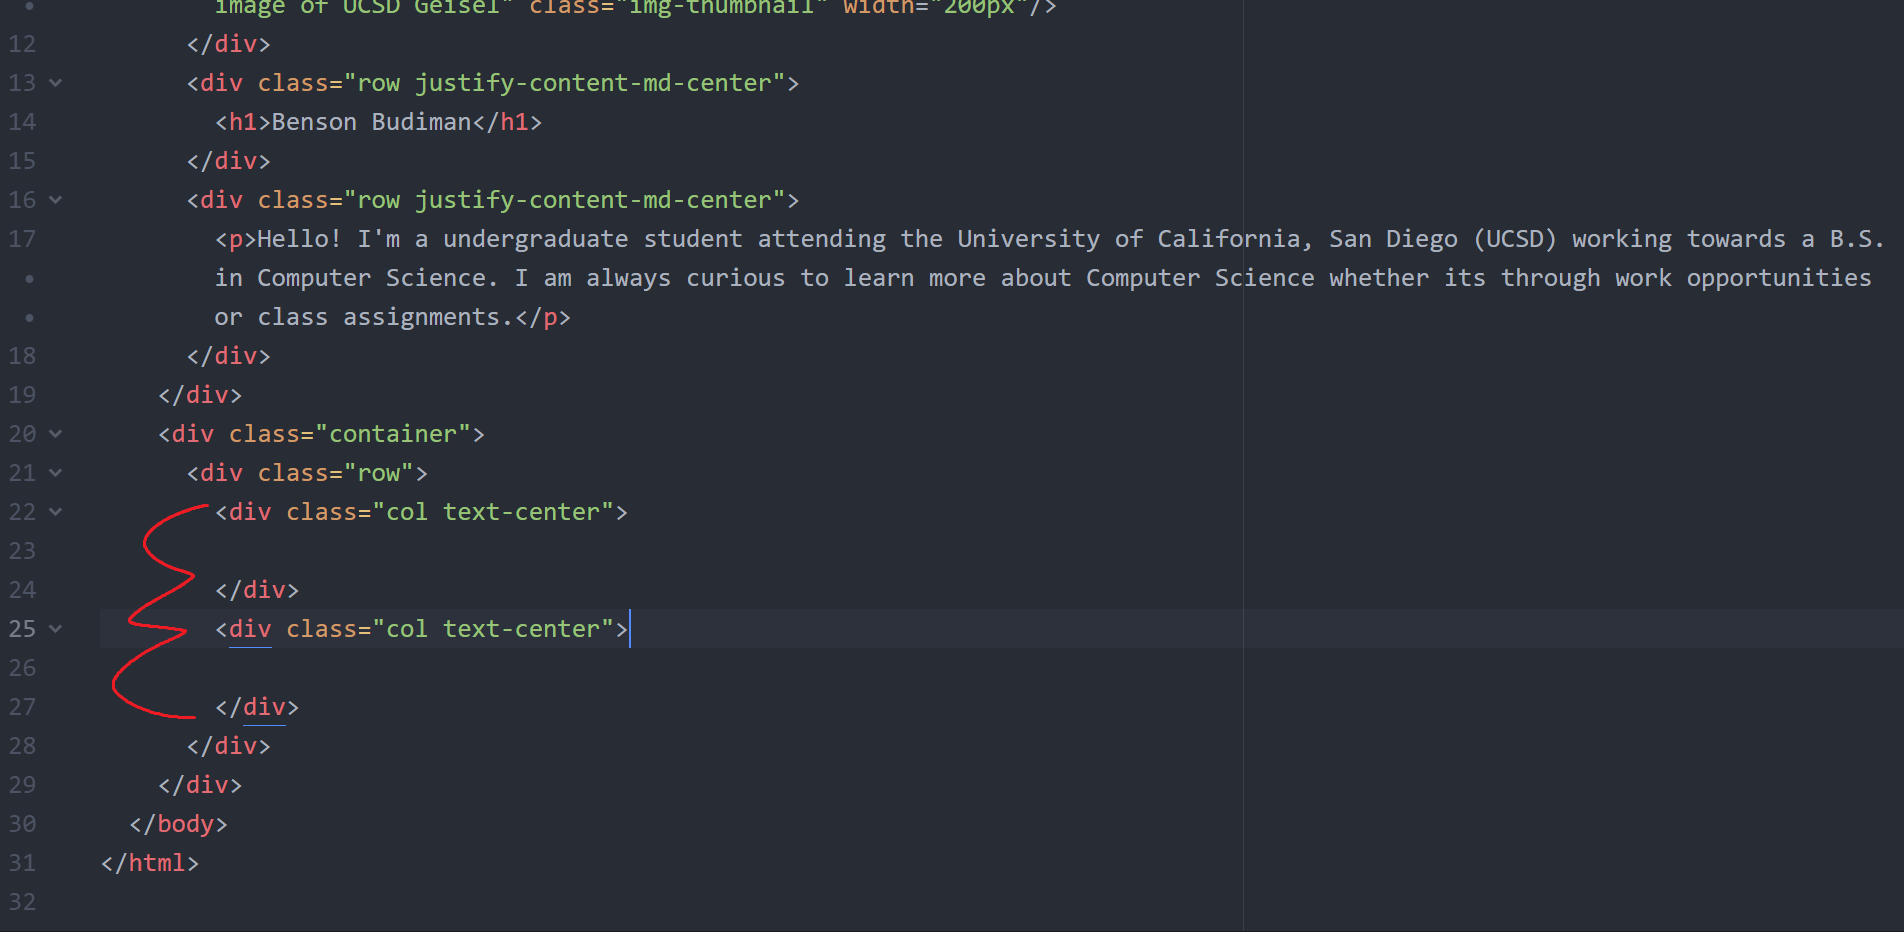
Task: Collapse the fold arrow on line 16
Action: tap(56, 200)
